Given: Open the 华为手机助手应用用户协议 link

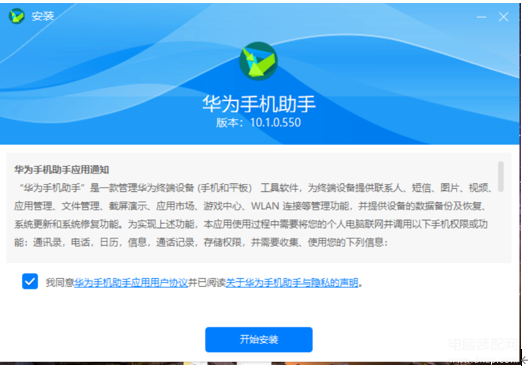Looking at the screenshot, I should [131, 283].
